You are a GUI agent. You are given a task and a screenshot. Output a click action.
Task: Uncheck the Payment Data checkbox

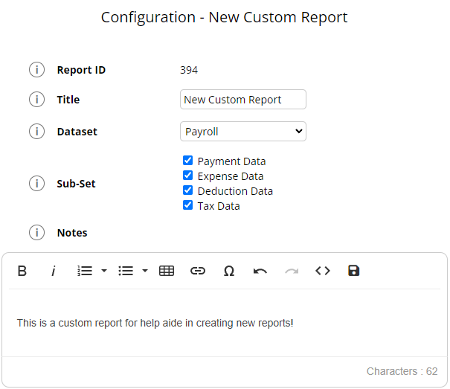(x=188, y=160)
